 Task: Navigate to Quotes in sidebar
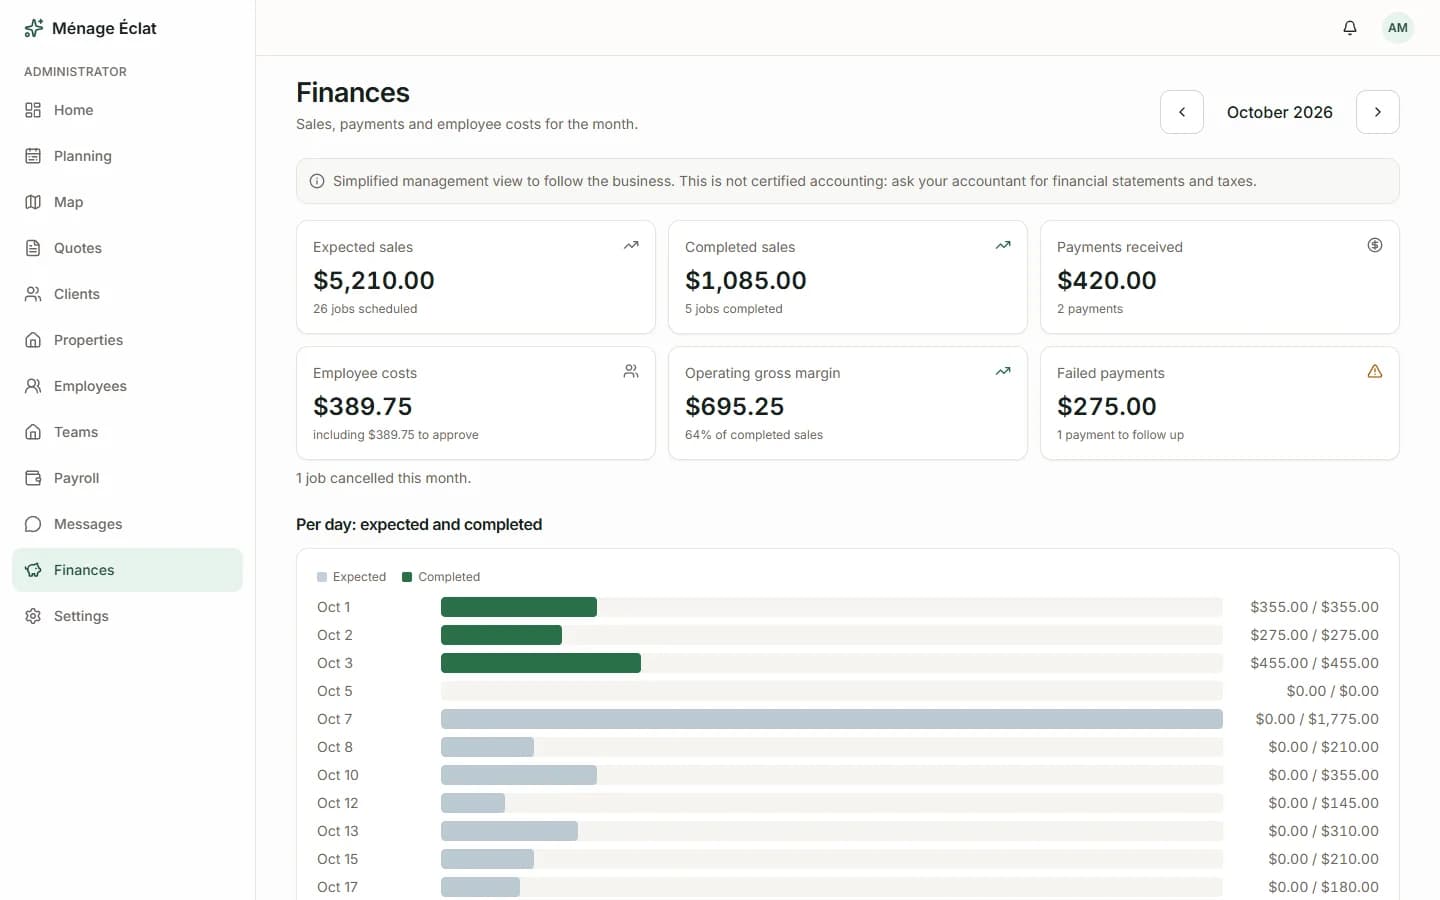(127, 248)
